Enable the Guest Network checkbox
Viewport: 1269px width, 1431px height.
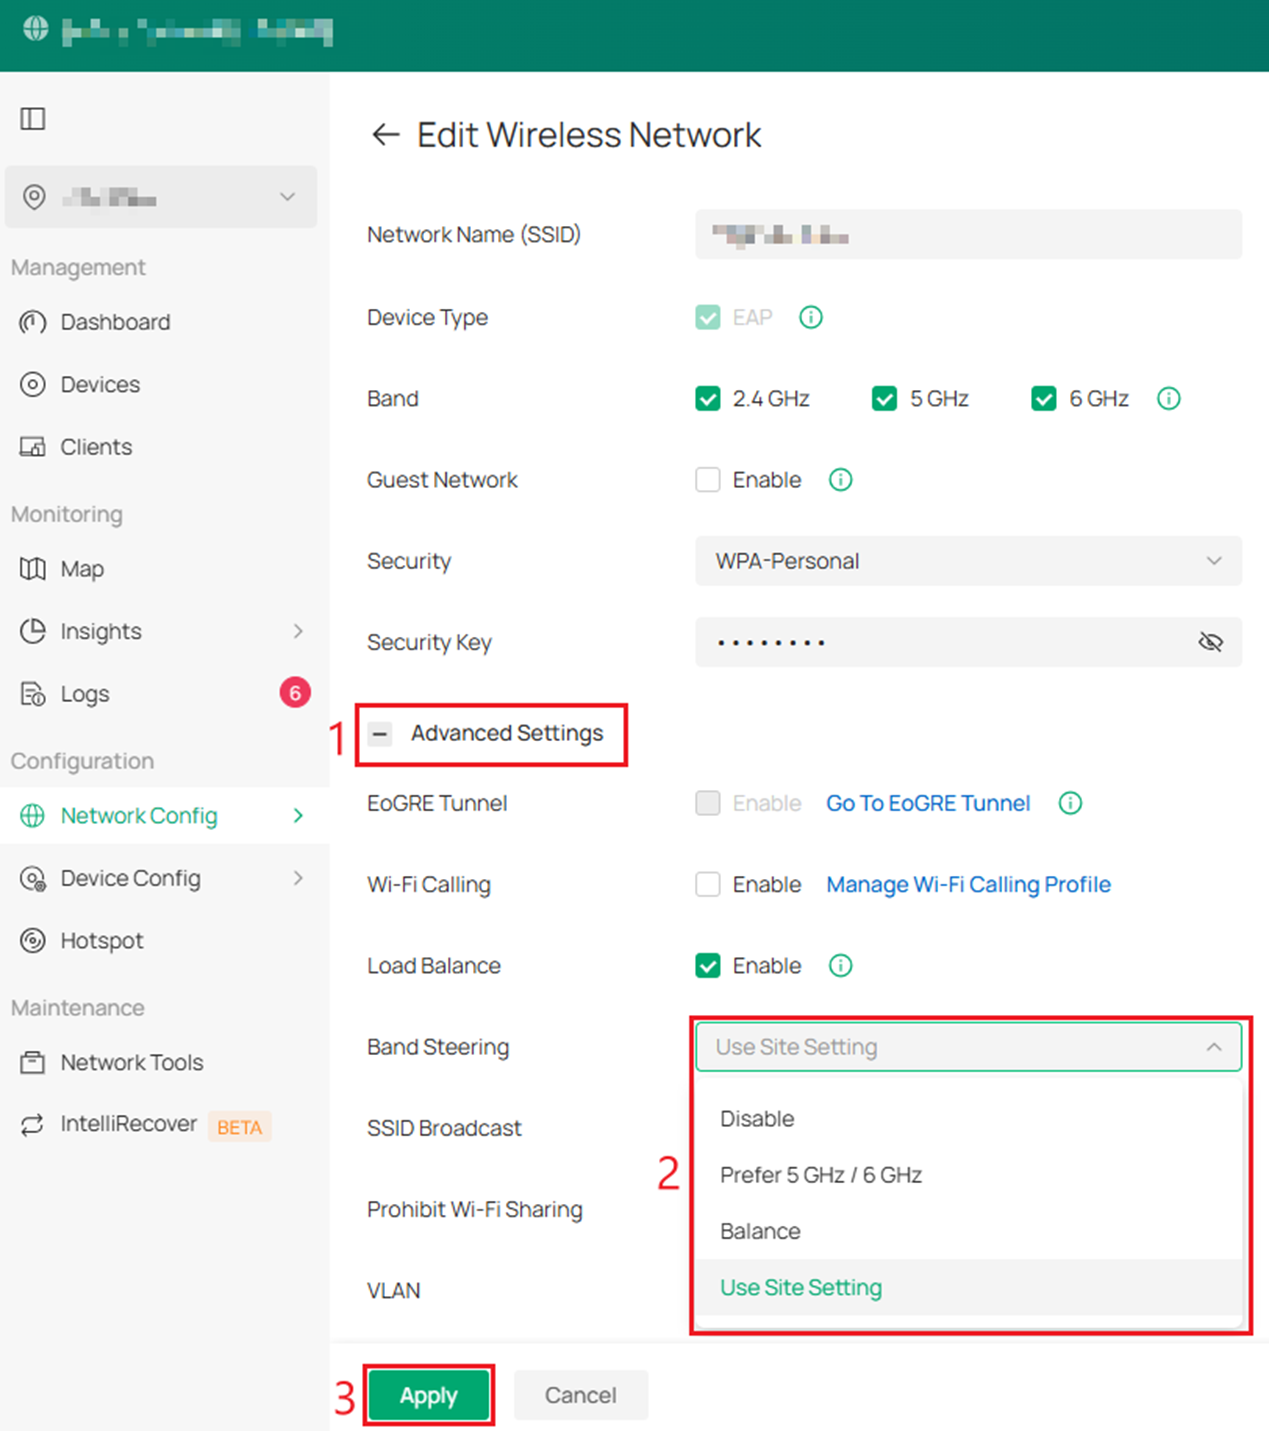708,480
